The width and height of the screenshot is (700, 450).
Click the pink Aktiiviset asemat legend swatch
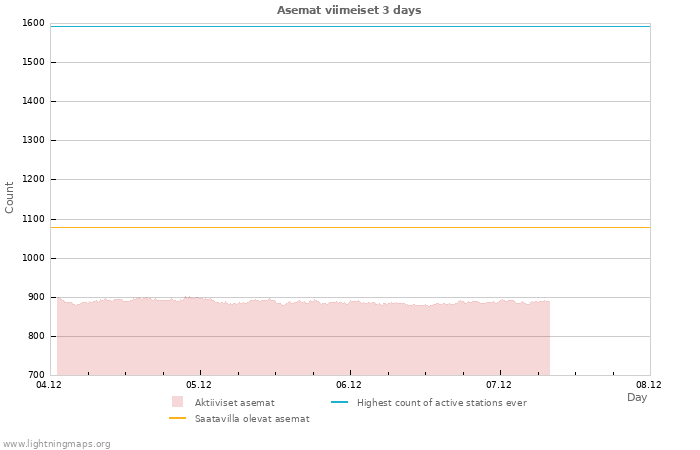point(177,402)
